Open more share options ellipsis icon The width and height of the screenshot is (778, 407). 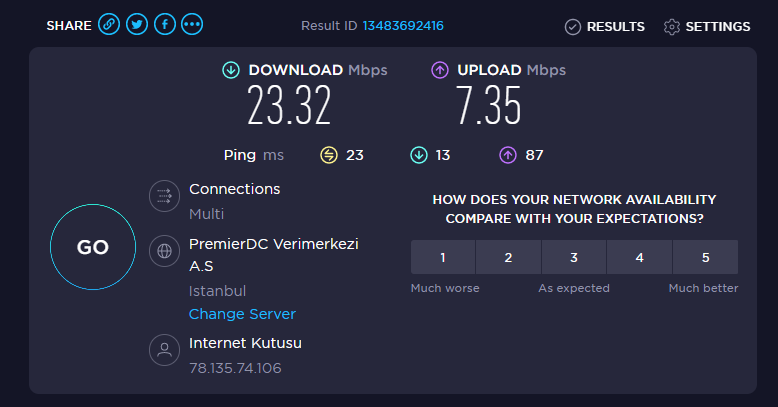pos(192,24)
